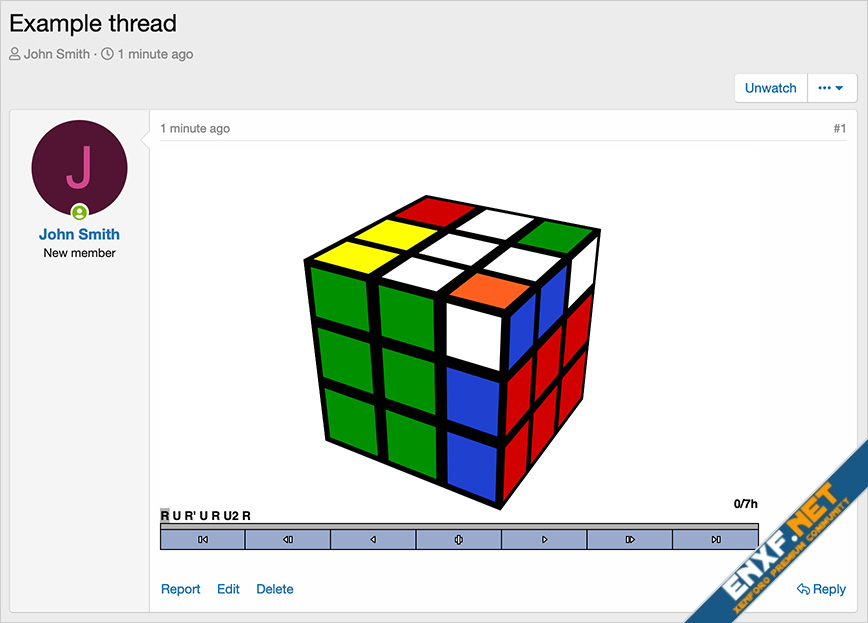Click the fast forward playback button
This screenshot has width=868, height=623.
pos(630,539)
